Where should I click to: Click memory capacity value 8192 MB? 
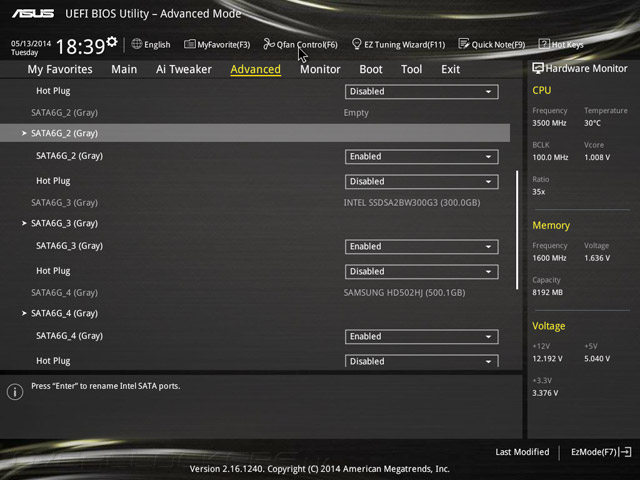tap(547, 293)
